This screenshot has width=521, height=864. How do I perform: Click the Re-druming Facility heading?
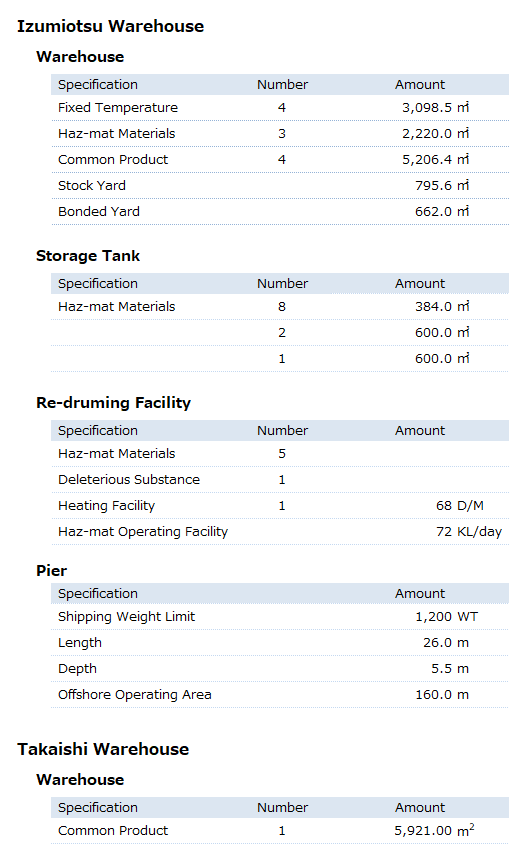pyautogui.click(x=113, y=402)
